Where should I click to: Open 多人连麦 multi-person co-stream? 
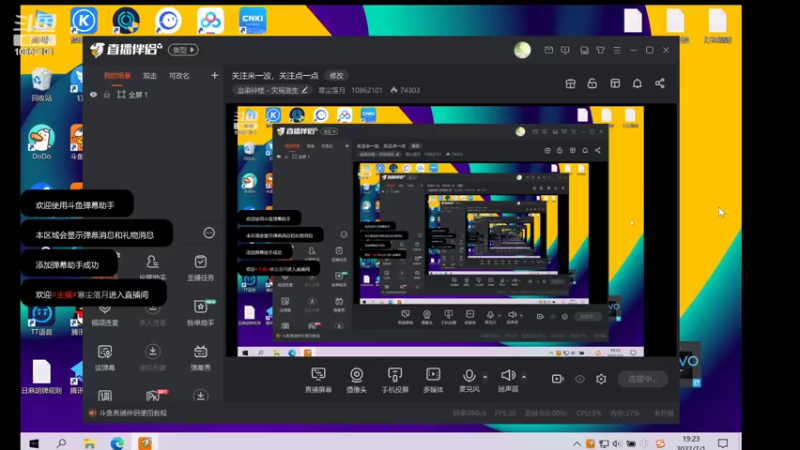coord(153,312)
